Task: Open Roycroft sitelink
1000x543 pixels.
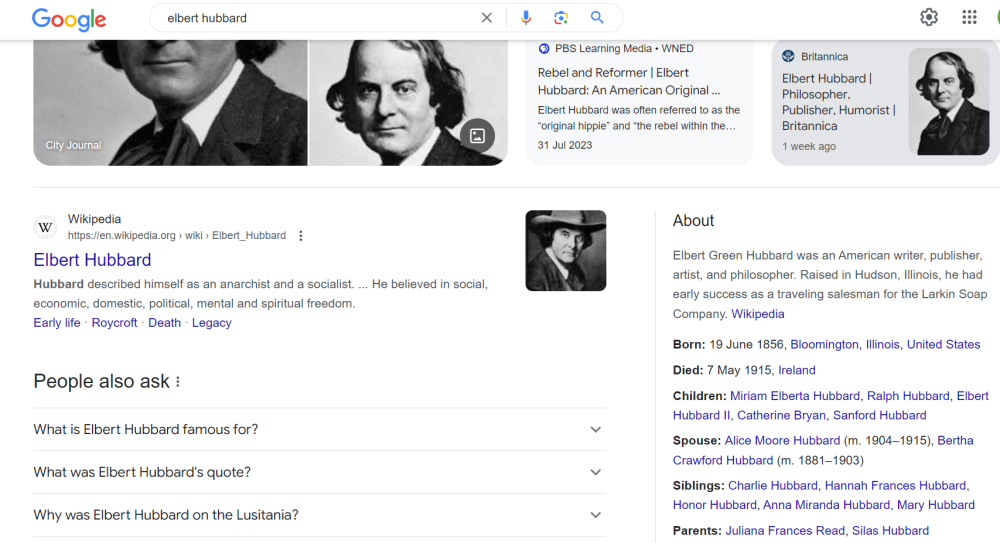Action: (x=114, y=323)
